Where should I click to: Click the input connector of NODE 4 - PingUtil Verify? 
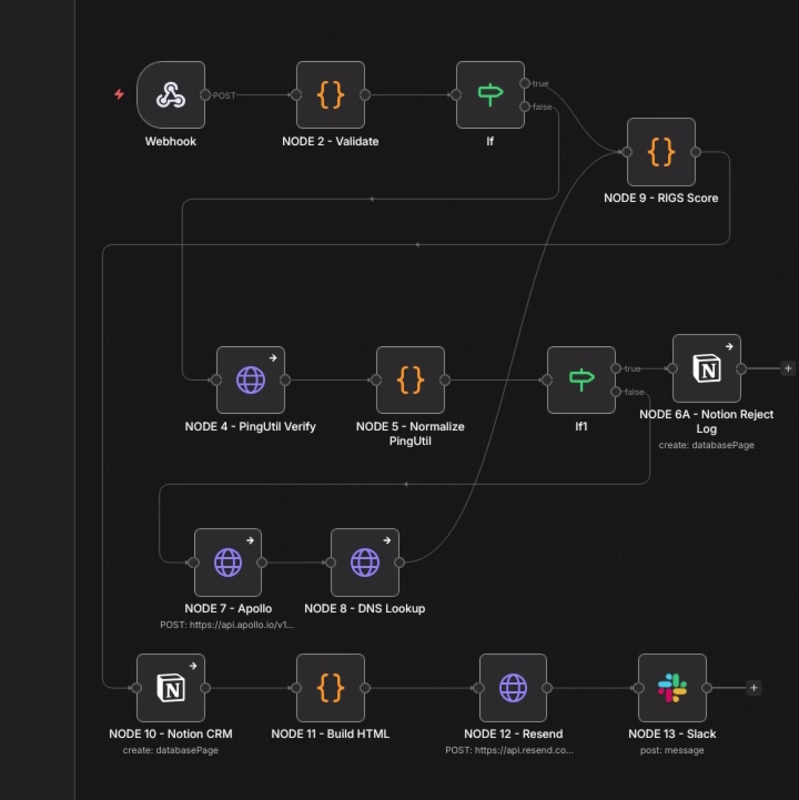216,380
